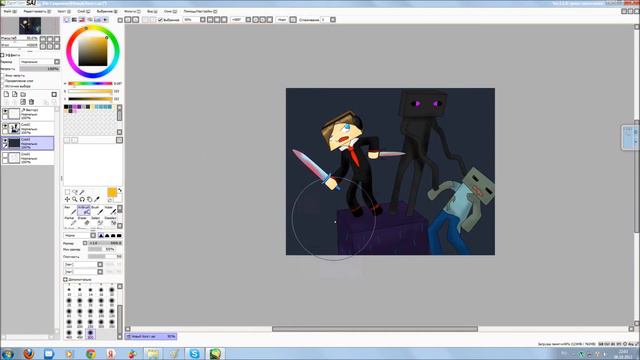Adjust the layer opacity slider
Screen dimensions: 640x360
[40, 69]
